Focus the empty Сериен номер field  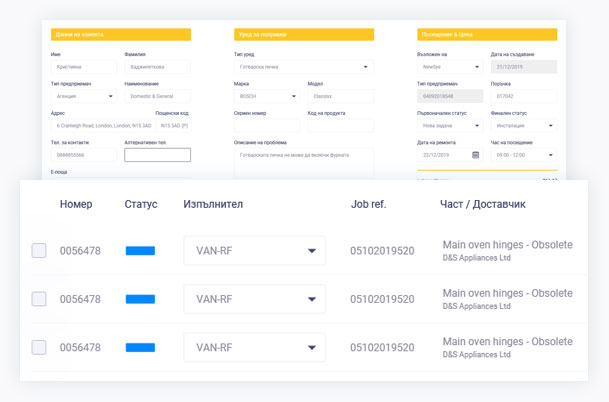click(267, 125)
